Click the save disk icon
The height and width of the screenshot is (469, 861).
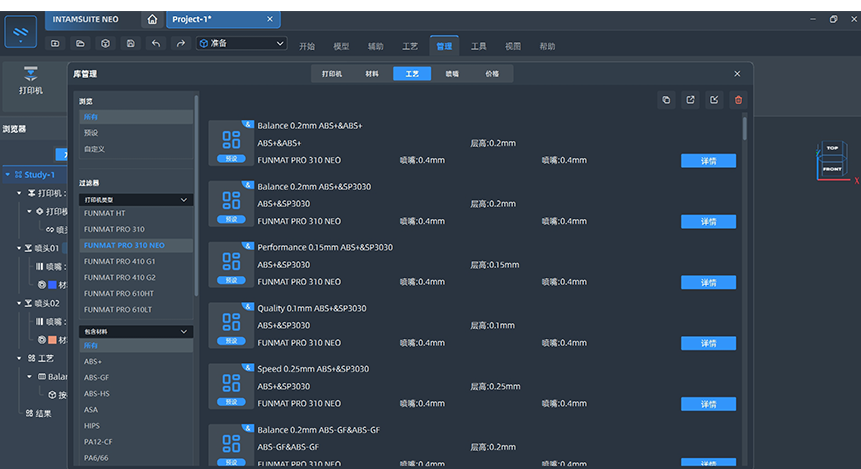click(131, 44)
